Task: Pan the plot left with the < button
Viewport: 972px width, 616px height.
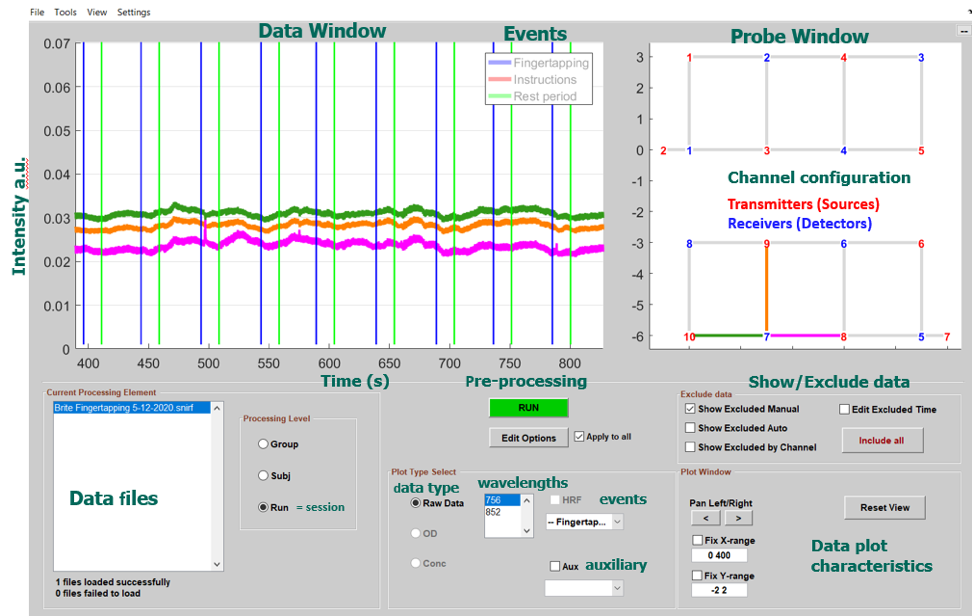Action: pos(706,518)
